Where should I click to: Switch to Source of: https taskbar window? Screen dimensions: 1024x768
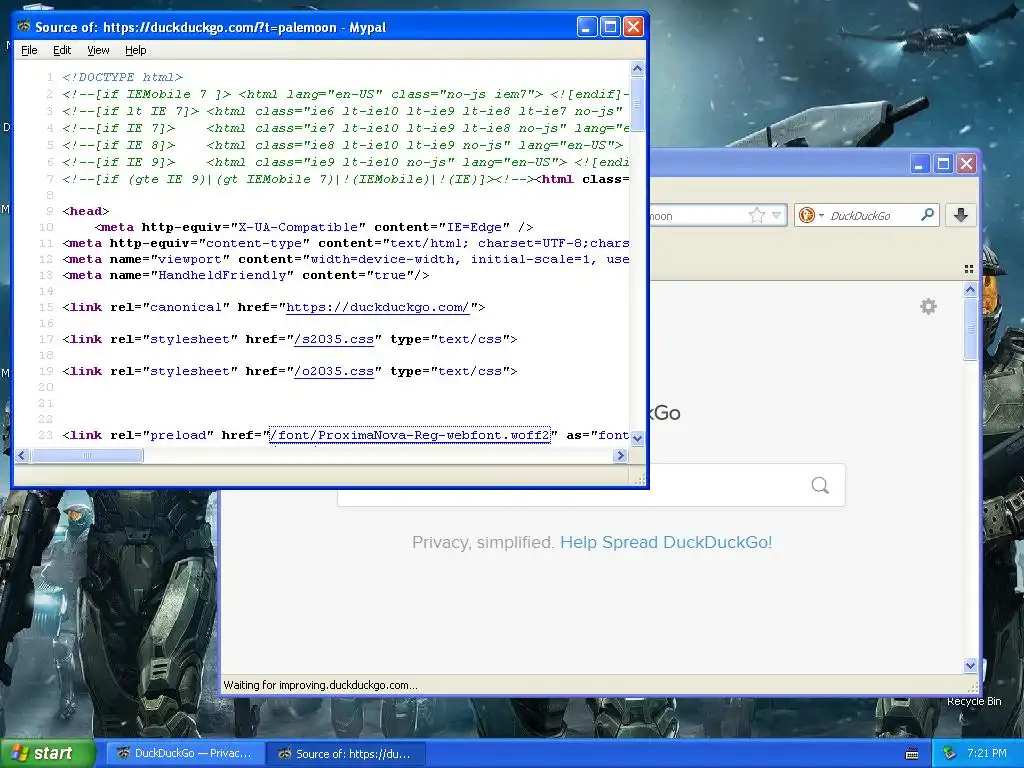point(347,754)
